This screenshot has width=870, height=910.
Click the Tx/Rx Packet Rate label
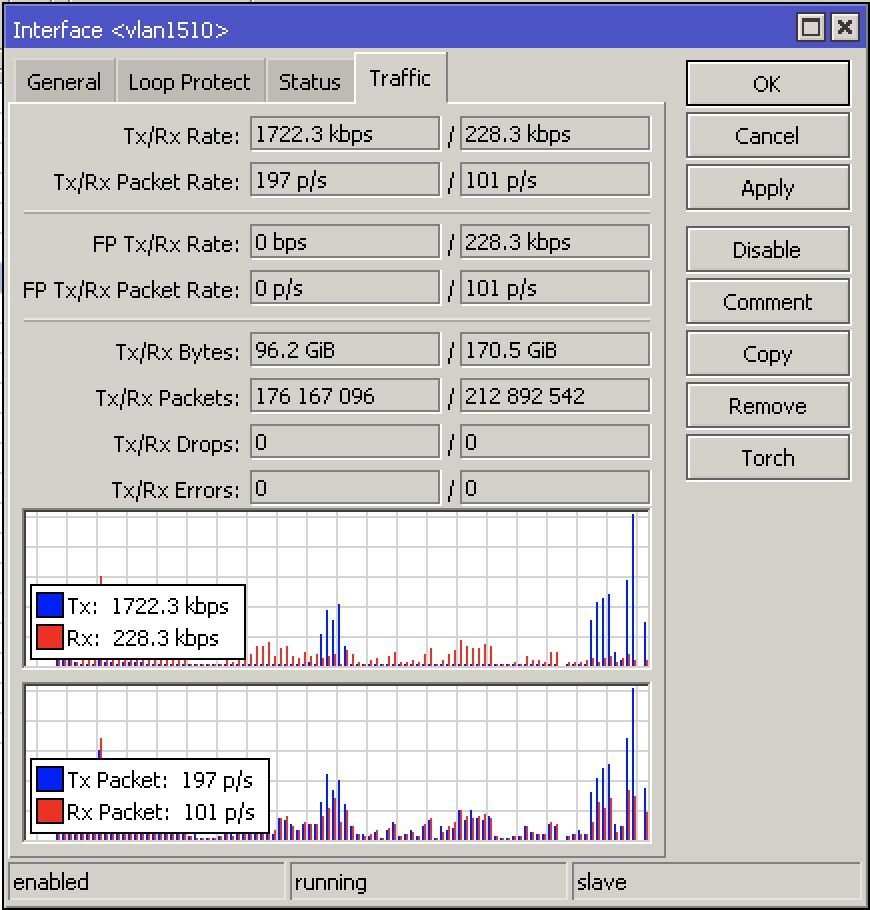click(x=146, y=182)
